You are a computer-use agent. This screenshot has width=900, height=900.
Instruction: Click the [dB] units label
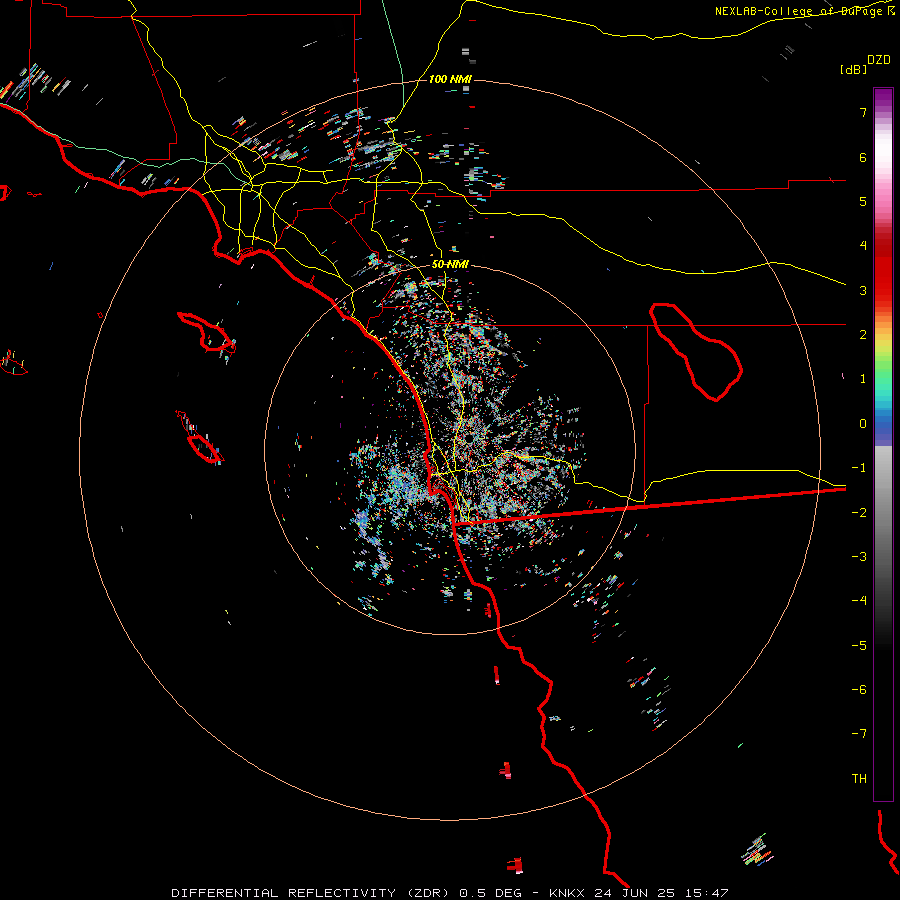coord(854,69)
